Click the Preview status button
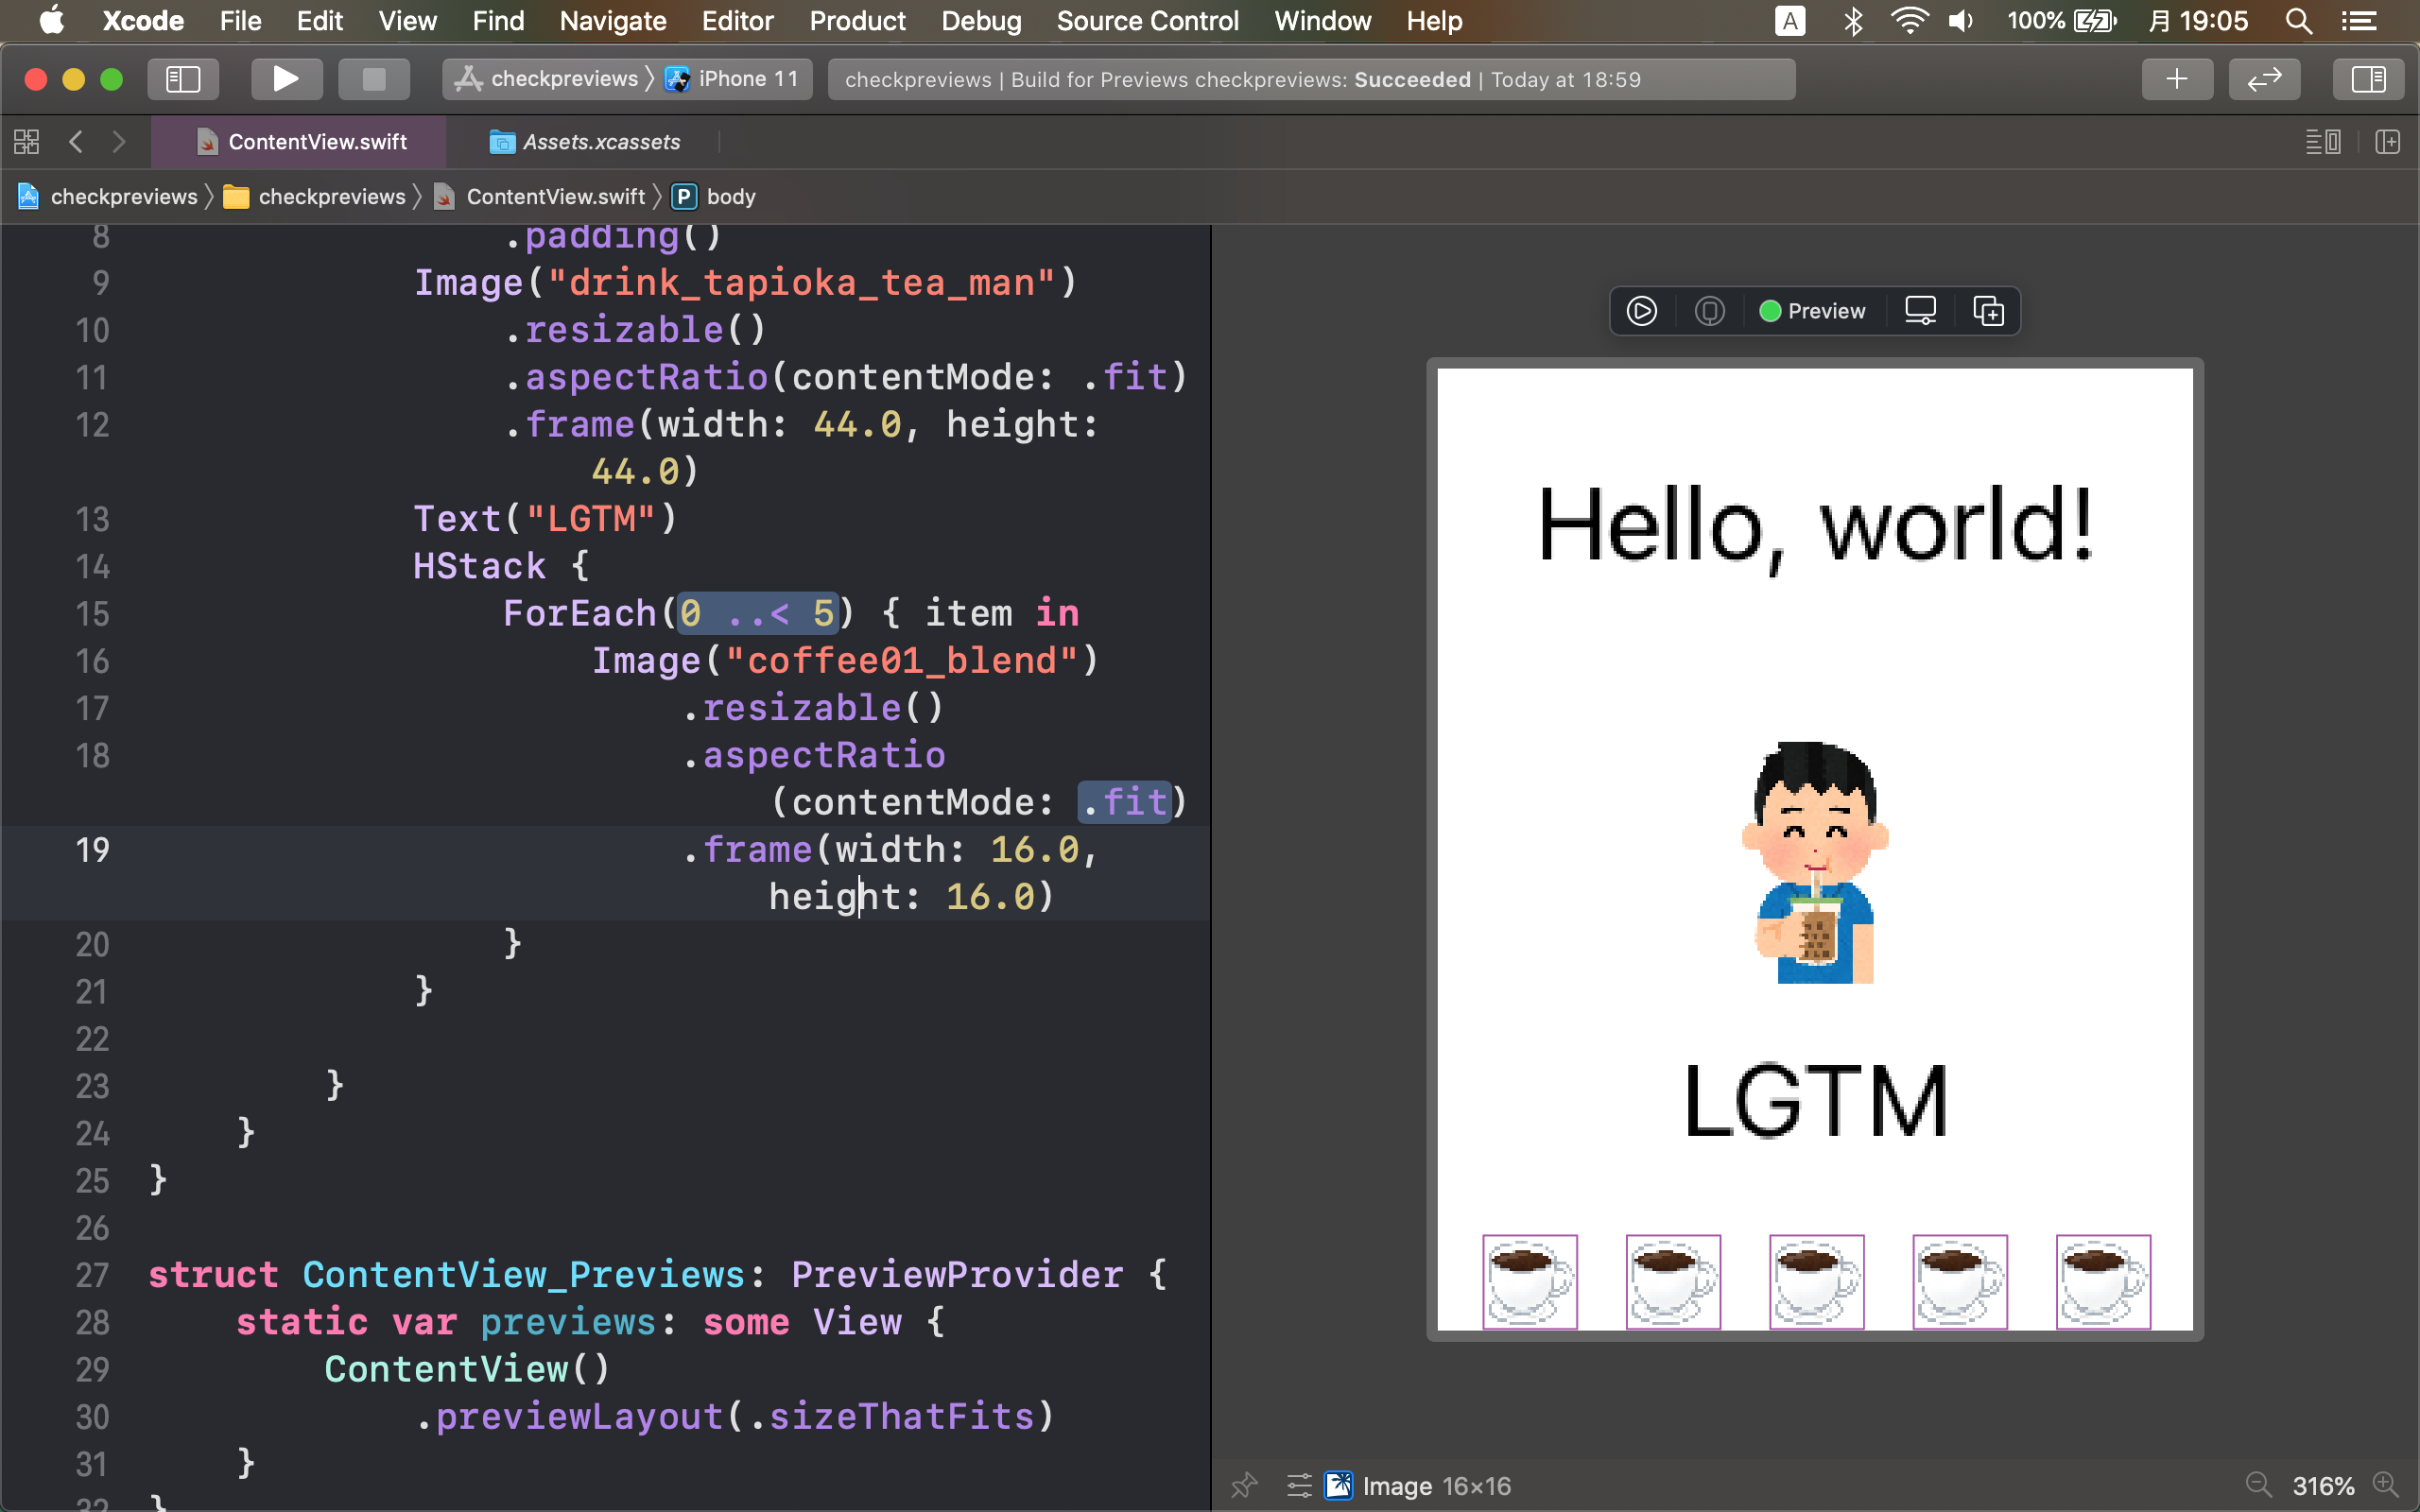Image resolution: width=2420 pixels, height=1512 pixels. click(x=1812, y=311)
